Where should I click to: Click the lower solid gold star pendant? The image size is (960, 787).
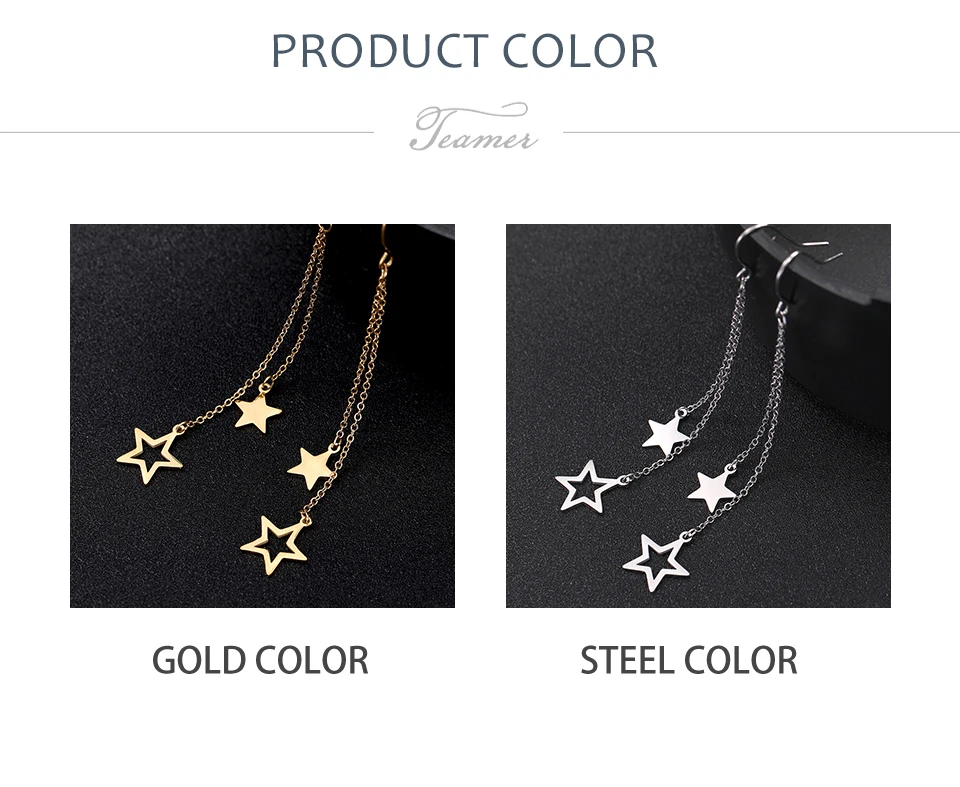tap(310, 467)
